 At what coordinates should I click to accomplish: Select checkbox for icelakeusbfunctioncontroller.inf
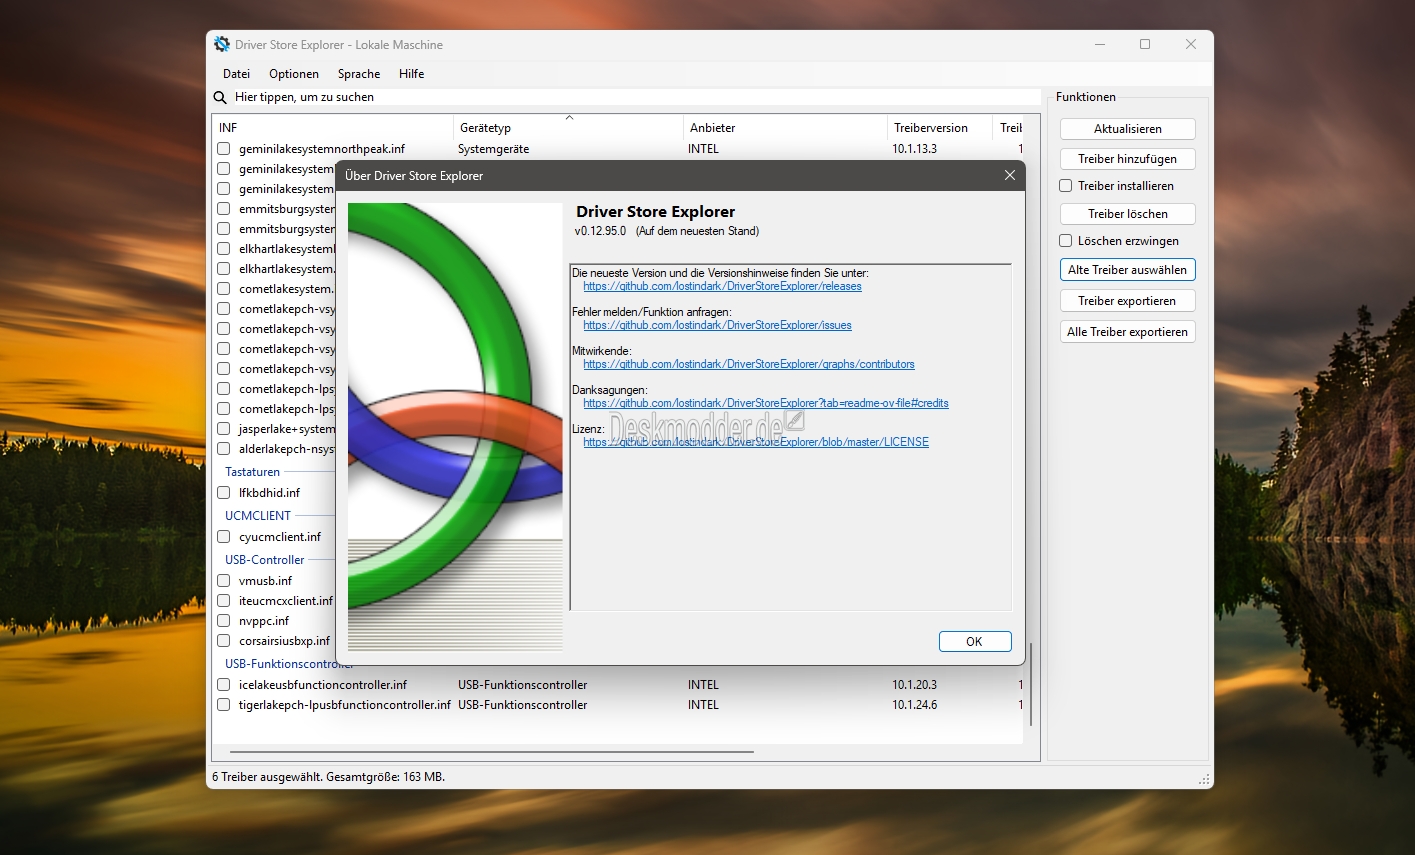click(224, 685)
